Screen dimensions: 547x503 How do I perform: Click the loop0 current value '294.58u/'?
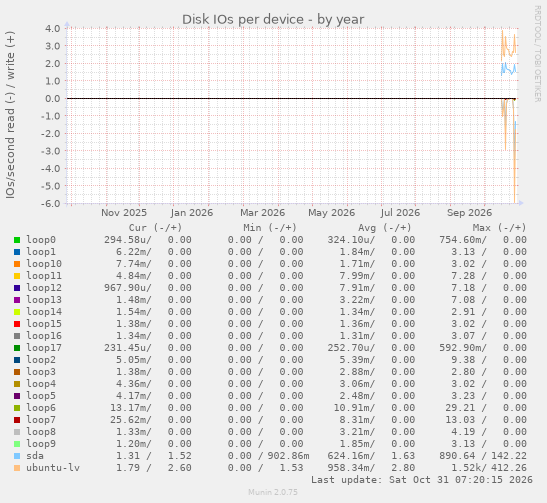[128, 240]
